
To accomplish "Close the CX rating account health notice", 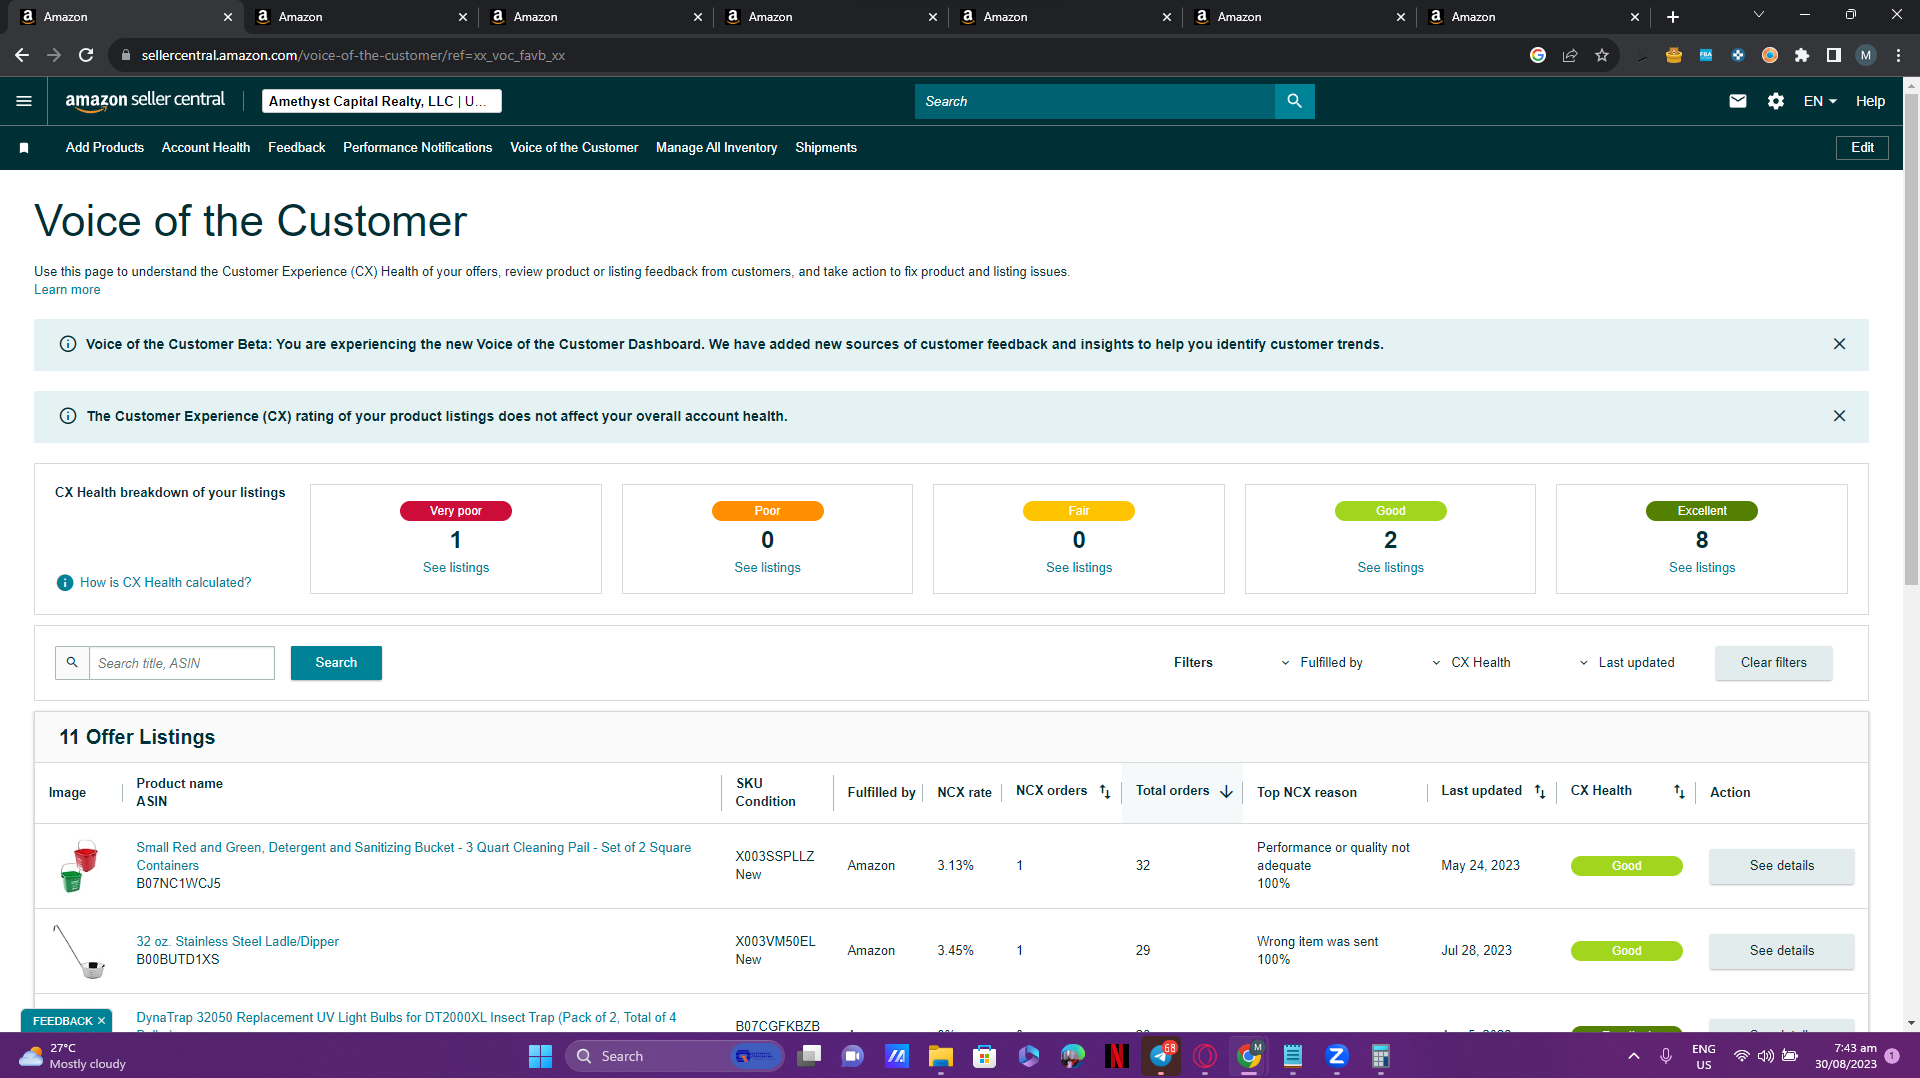I will pos(1839,416).
